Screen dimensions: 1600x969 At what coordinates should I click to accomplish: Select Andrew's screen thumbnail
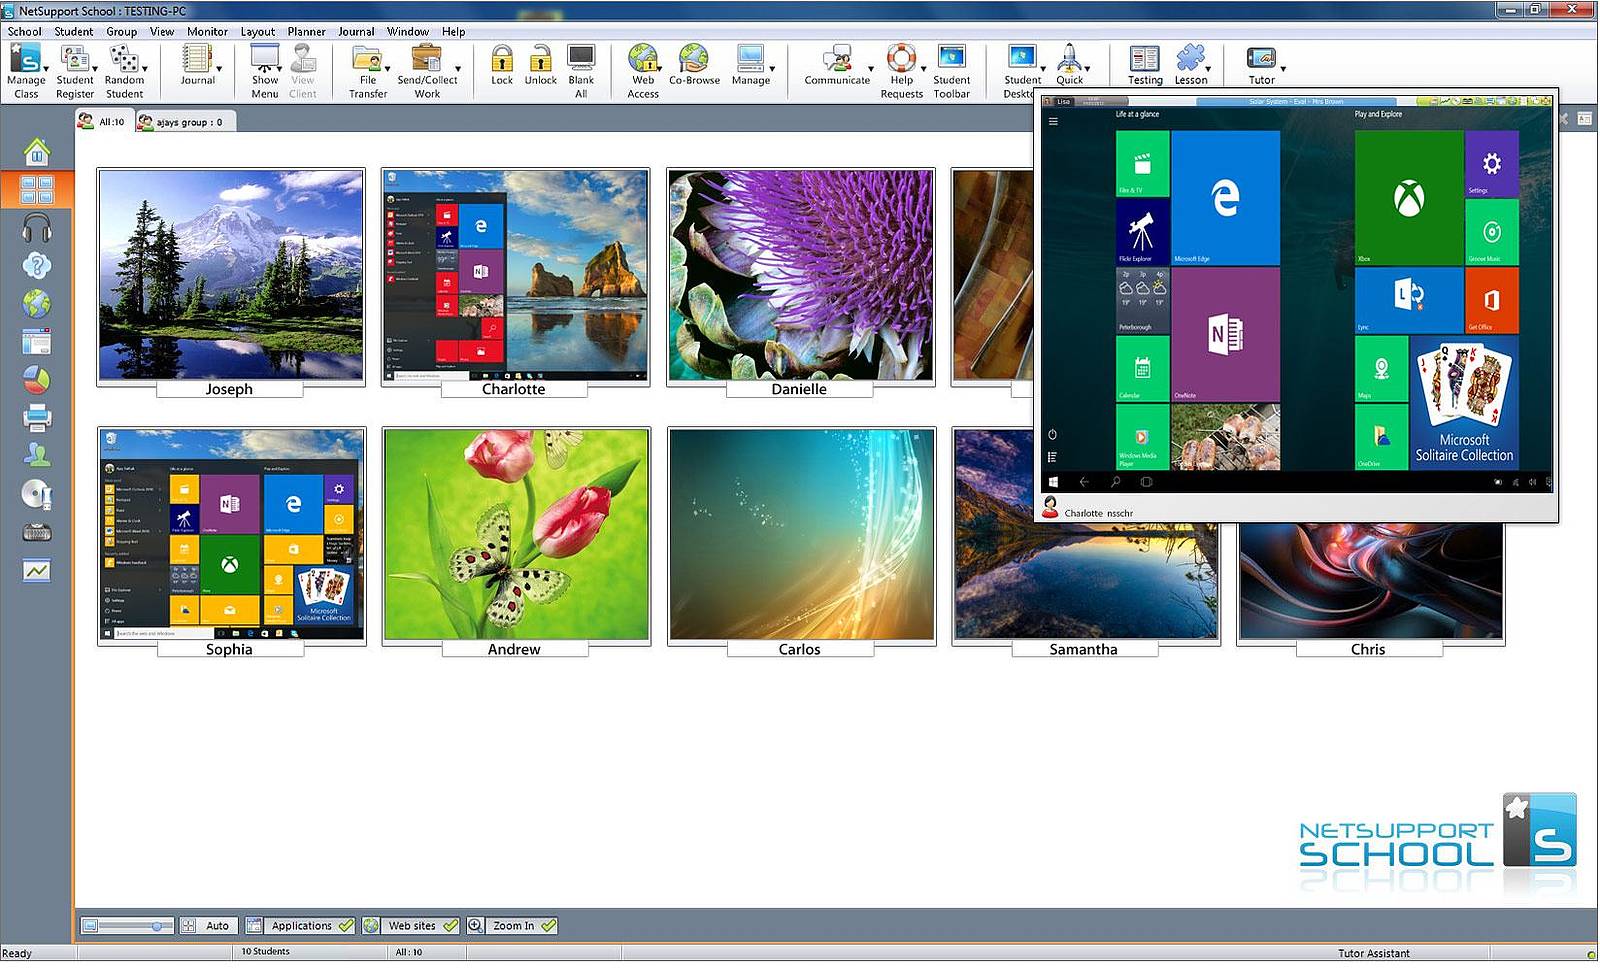click(x=515, y=535)
